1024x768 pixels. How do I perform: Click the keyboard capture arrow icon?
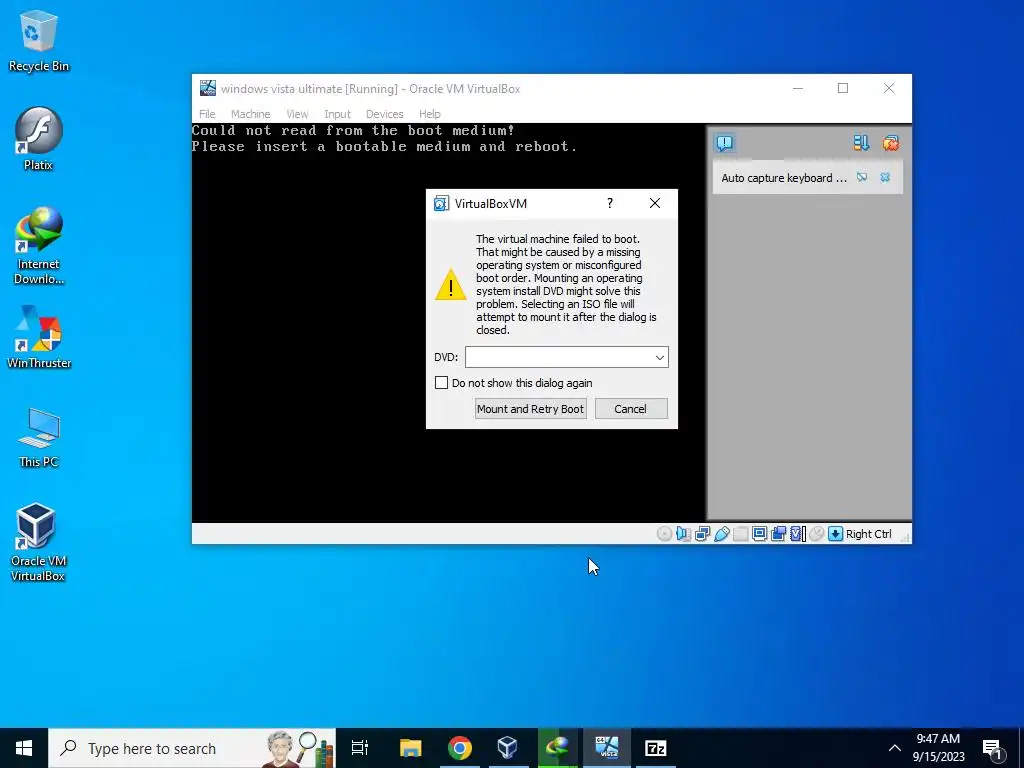coord(835,534)
